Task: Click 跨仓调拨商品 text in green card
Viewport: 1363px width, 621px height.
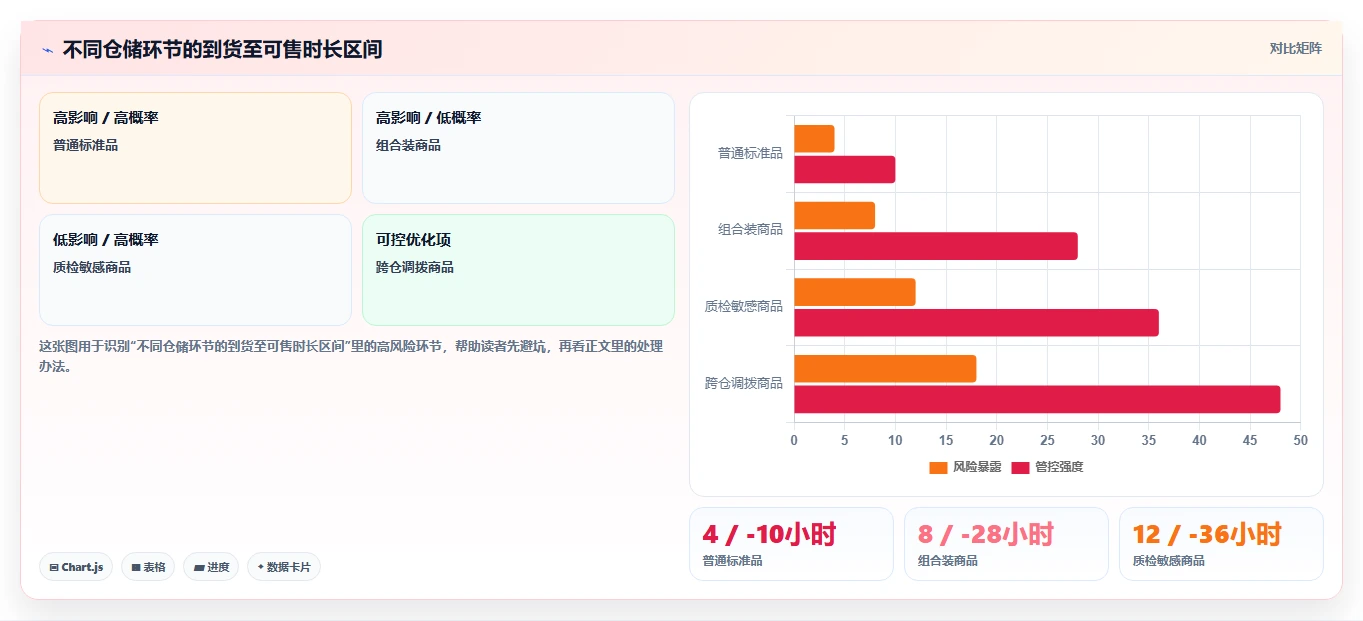Action: [x=415, y=267]
